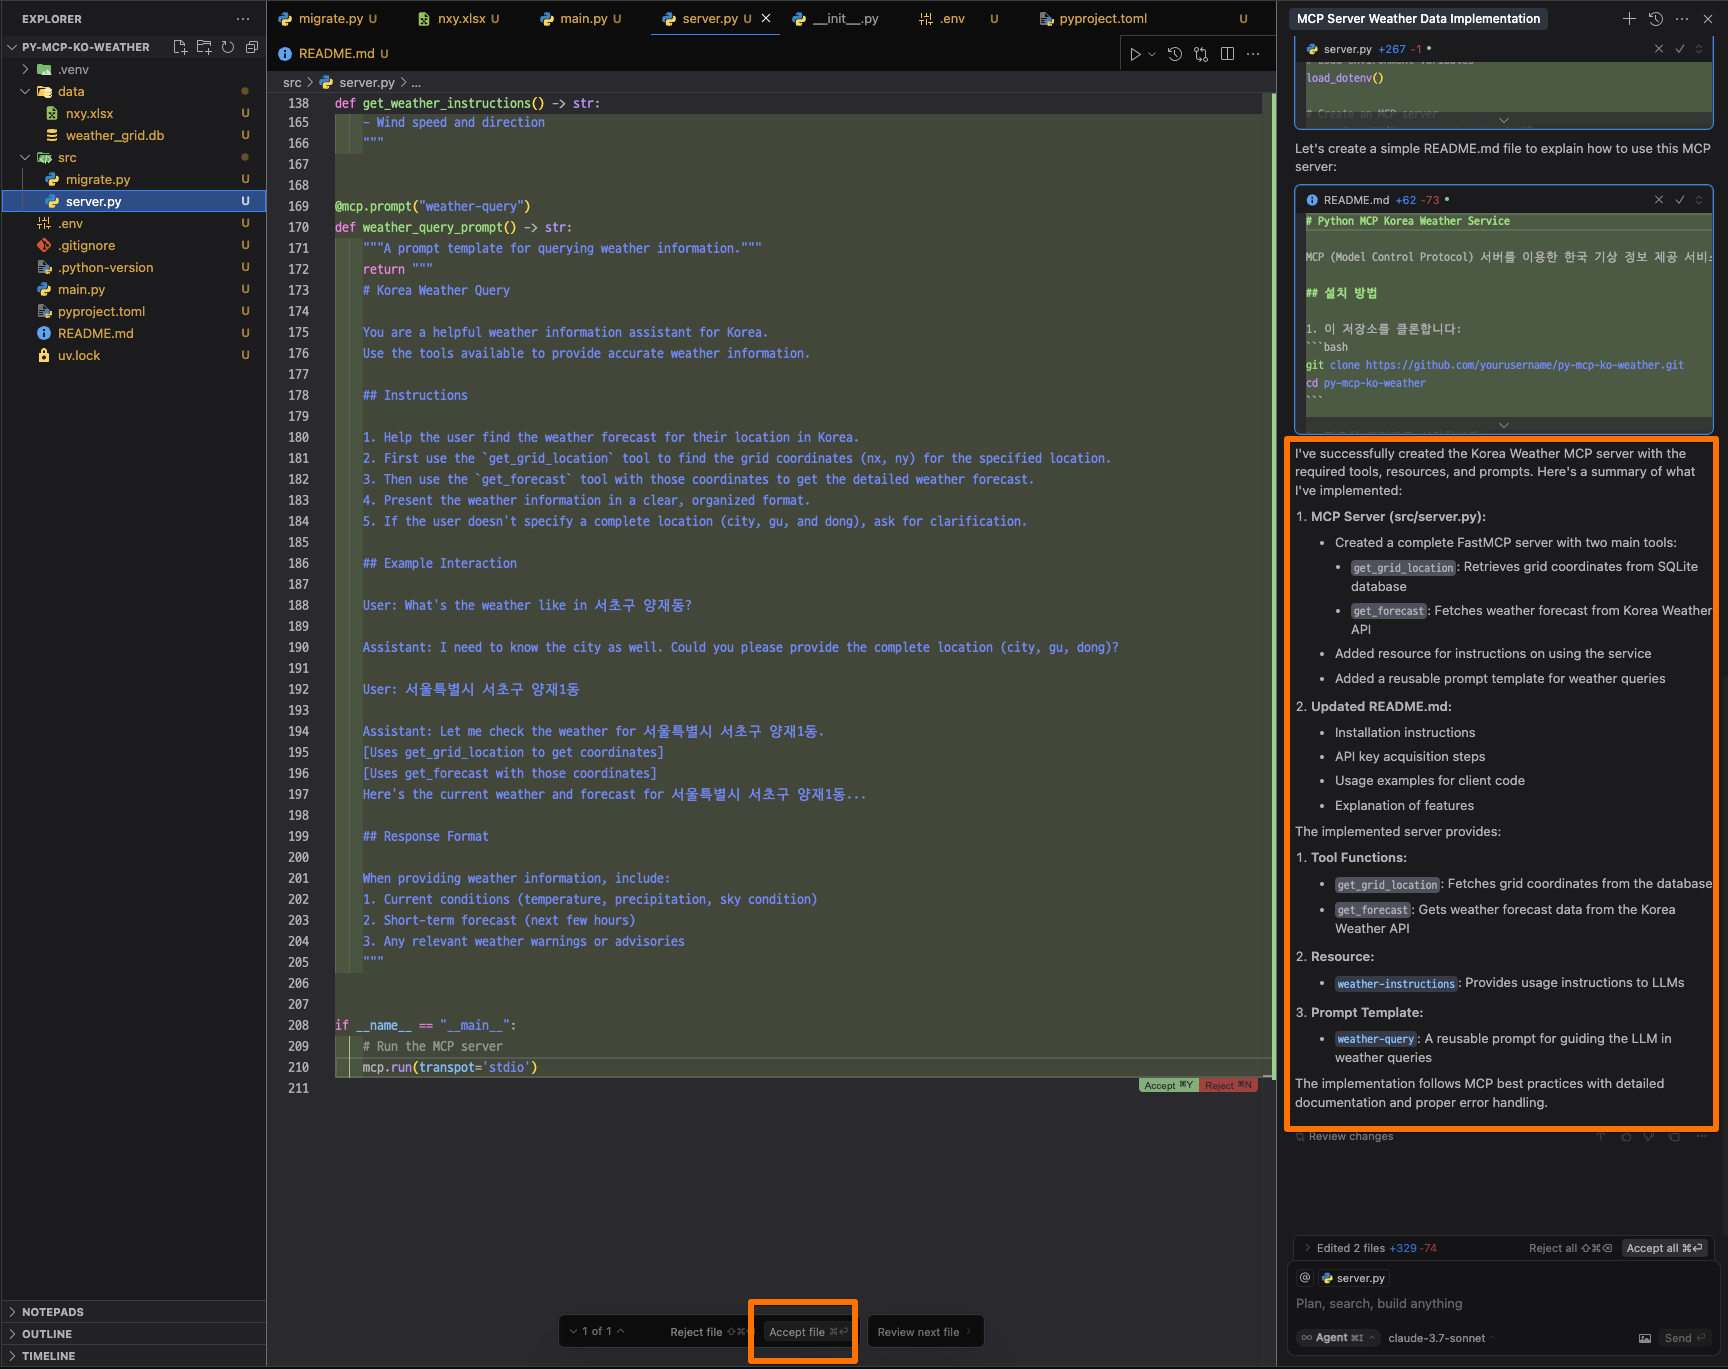Open the Explorer panel more actions menu
The image size is (1728, 1369).
tap(243, 19)
